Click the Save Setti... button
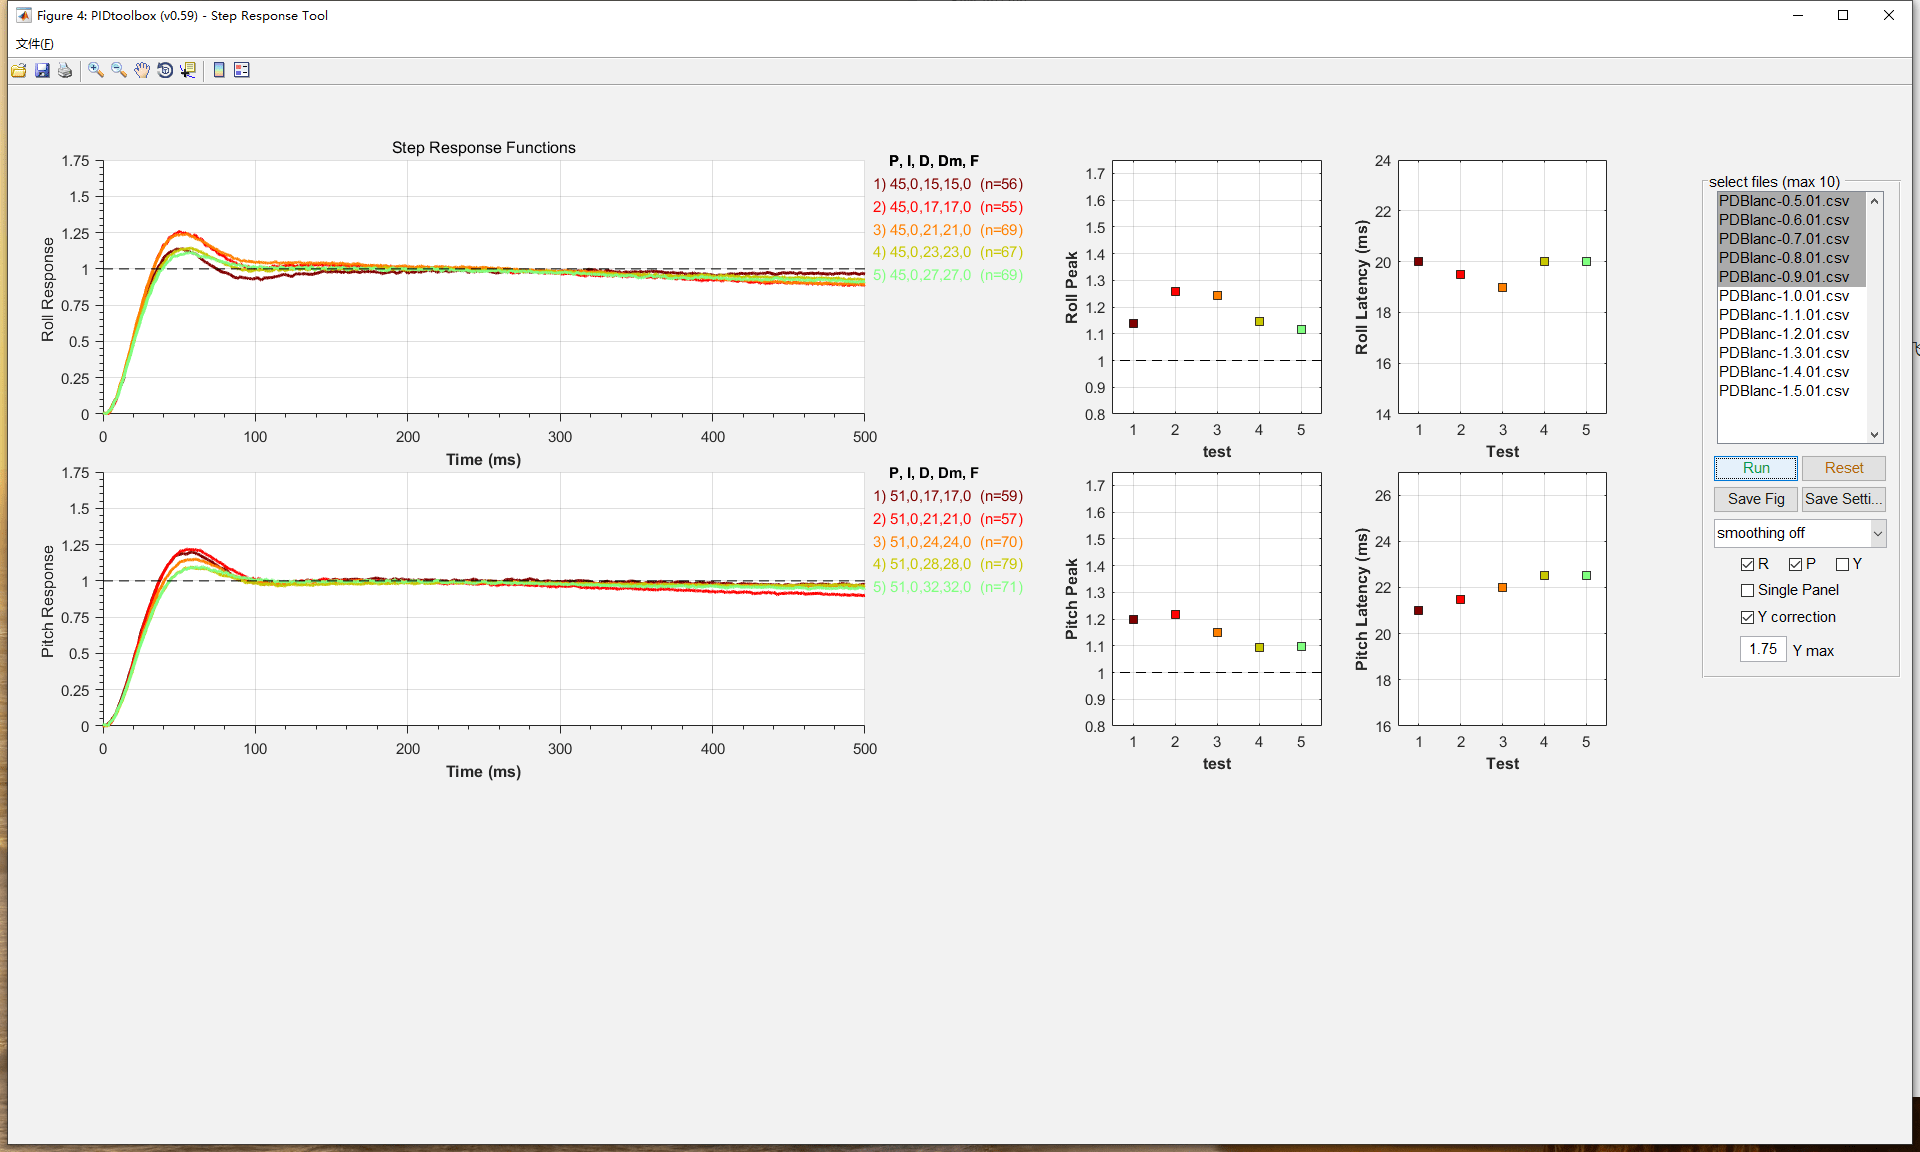This screenshot has width=1920, height=1152. 1844,499
